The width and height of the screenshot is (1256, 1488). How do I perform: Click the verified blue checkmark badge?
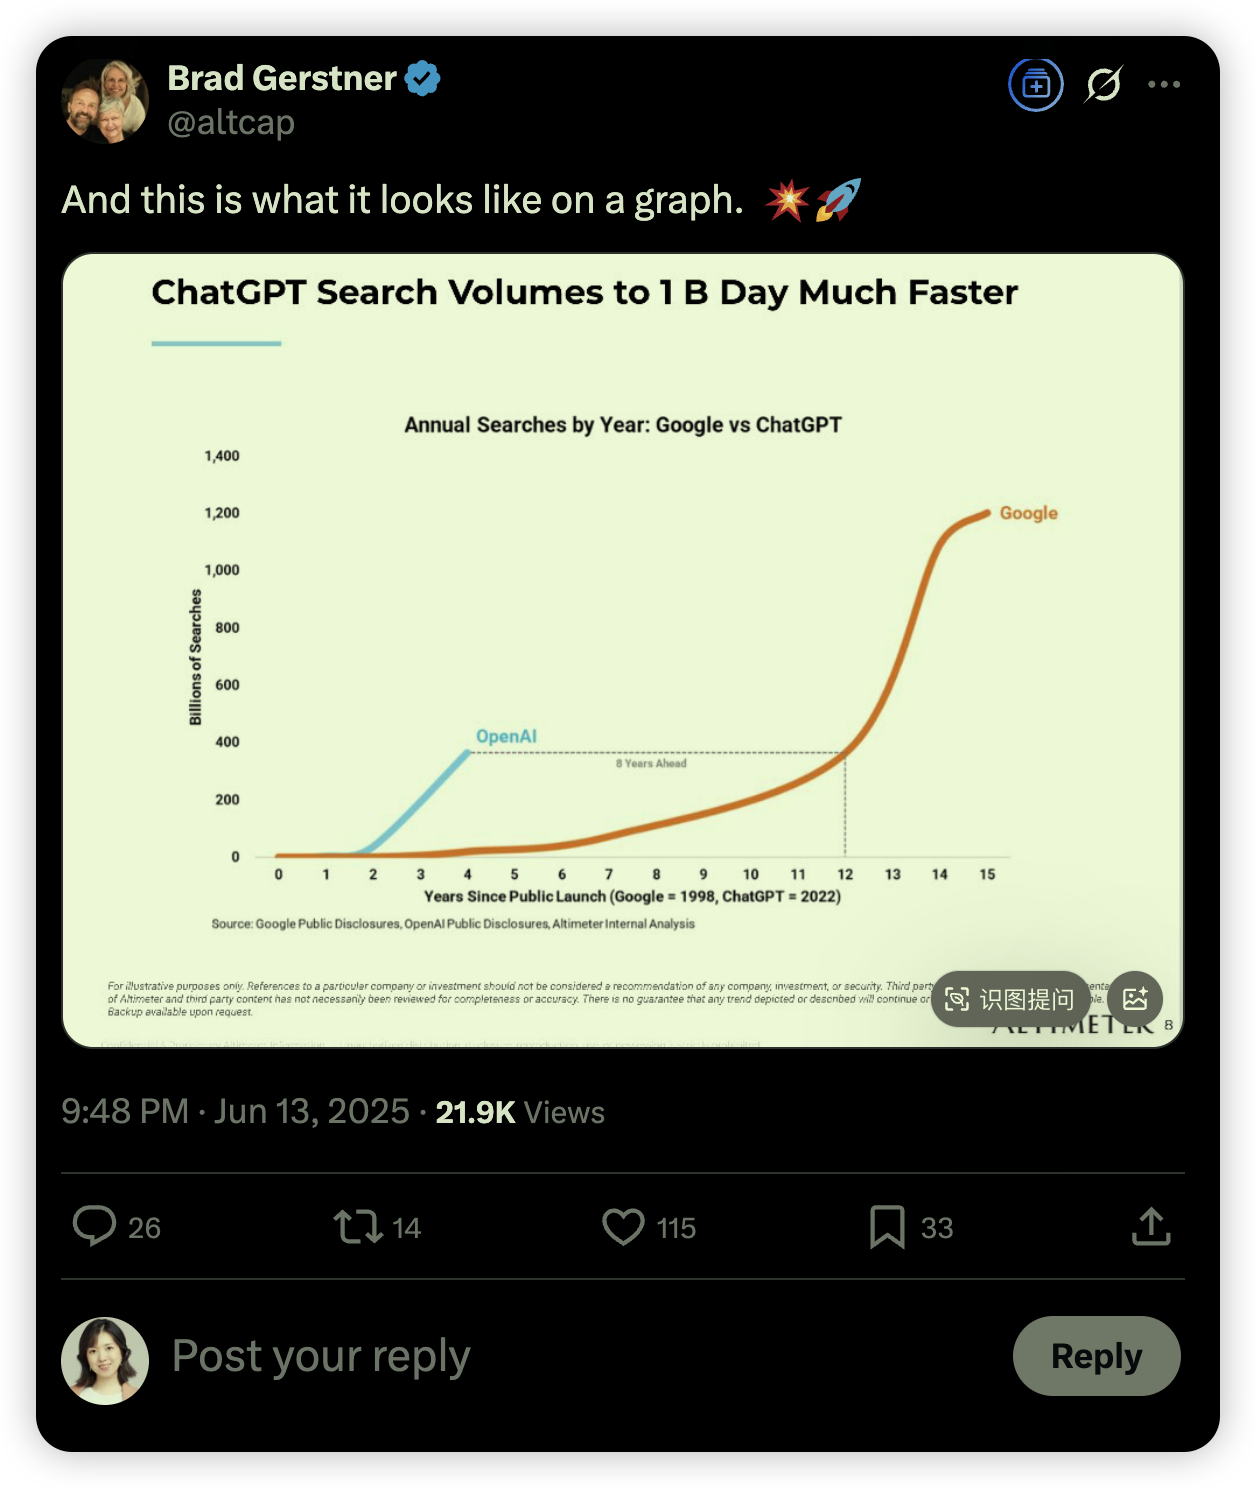coord(423,78)
